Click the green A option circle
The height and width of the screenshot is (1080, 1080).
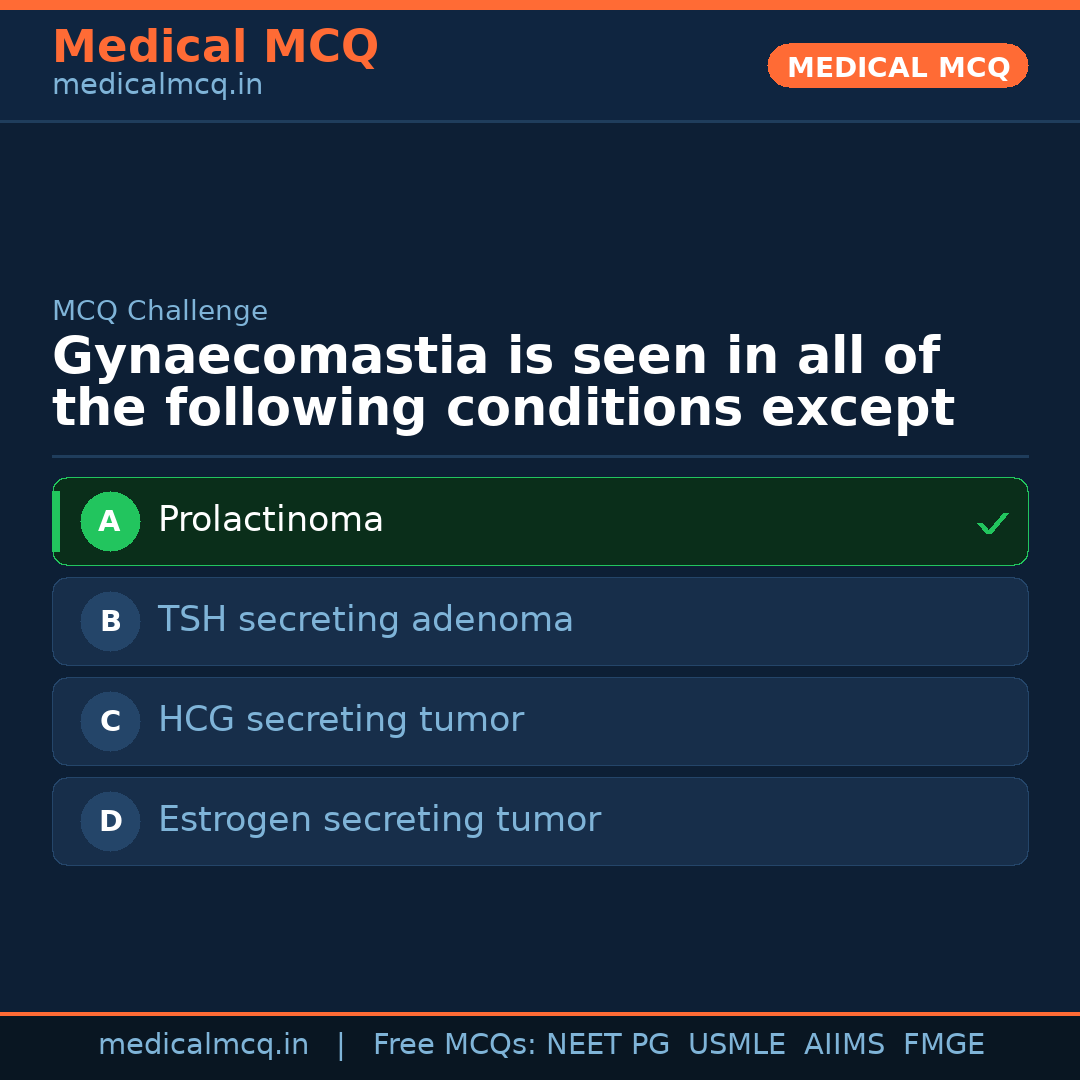pos(110,521)
